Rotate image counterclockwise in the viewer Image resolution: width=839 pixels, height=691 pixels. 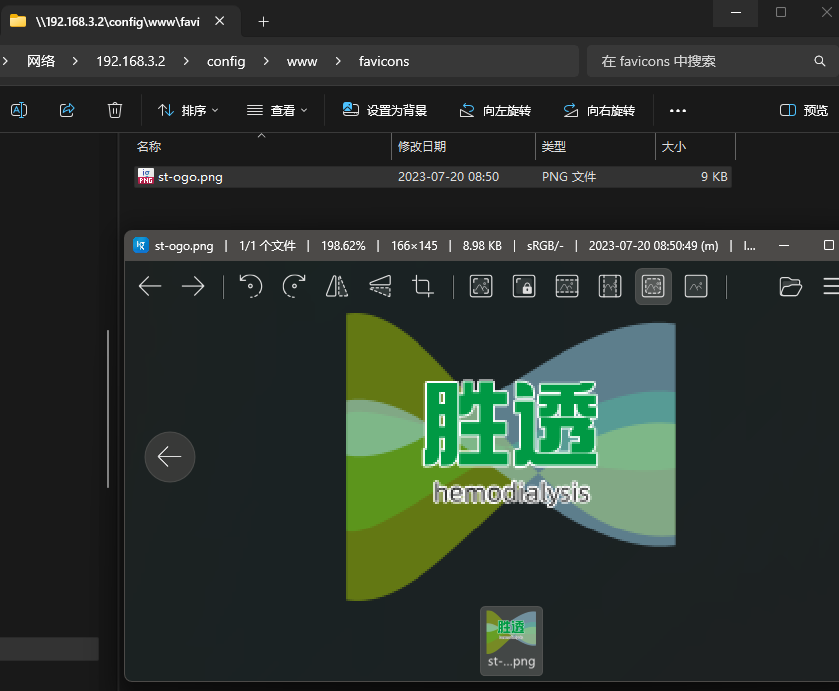[x=250, y=287]
